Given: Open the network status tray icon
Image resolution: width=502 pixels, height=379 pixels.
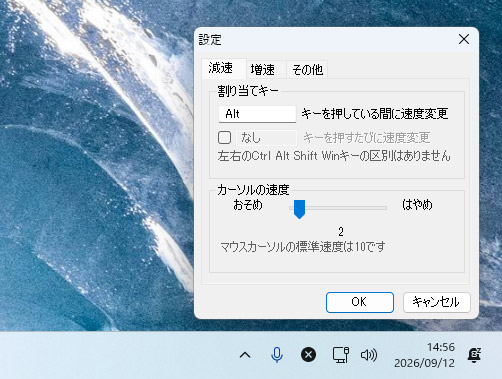Looking at the screenshot, I should click(x=341, y=355).
